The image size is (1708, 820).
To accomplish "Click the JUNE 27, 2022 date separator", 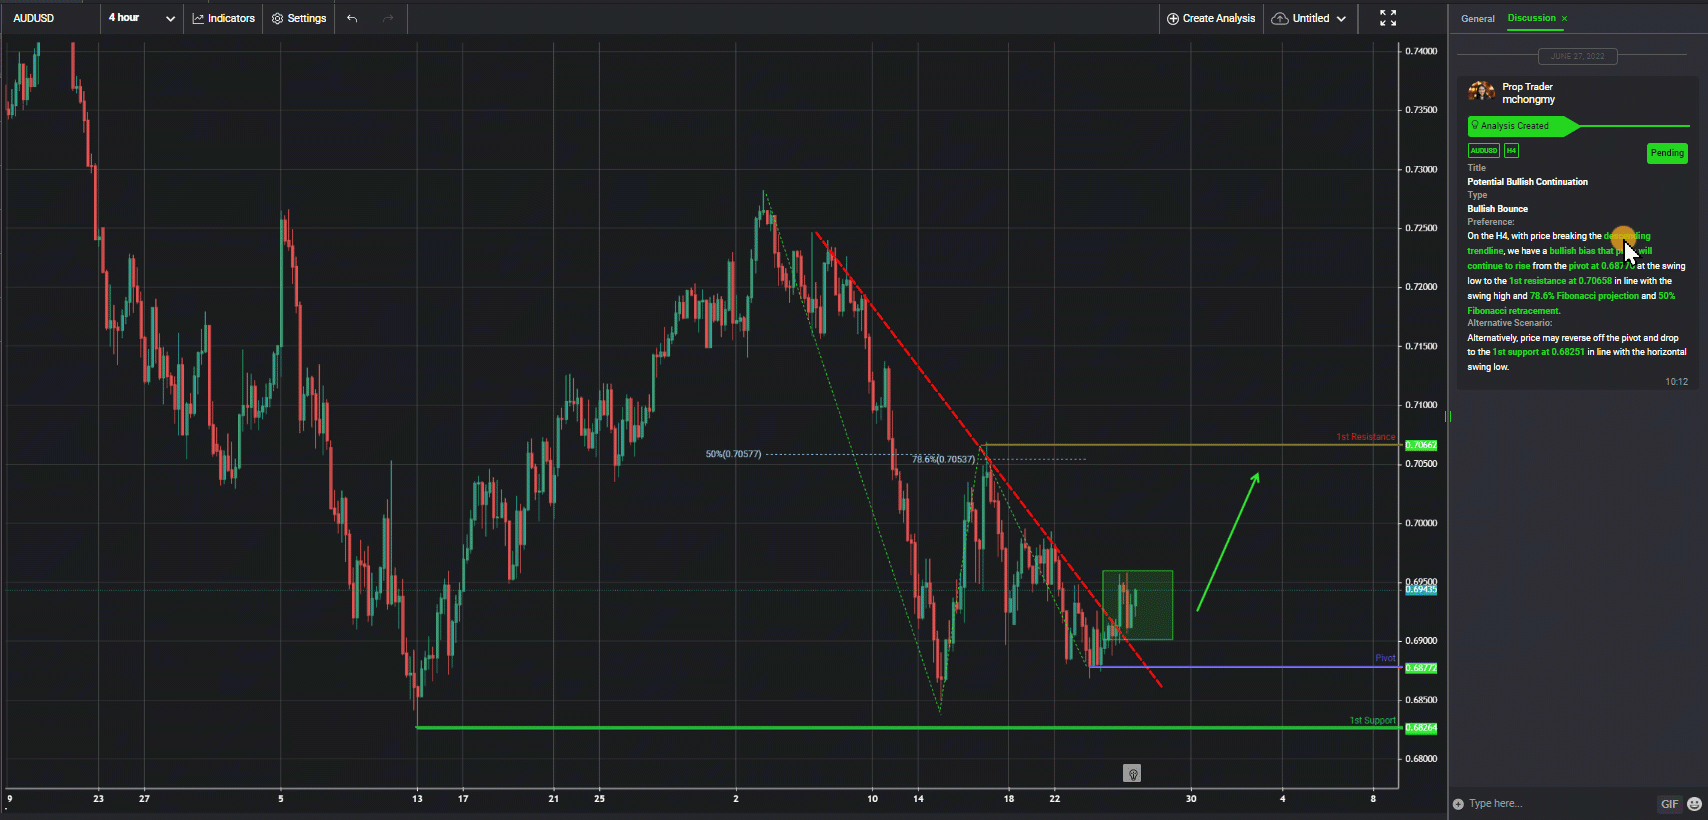I will 1577,56.
